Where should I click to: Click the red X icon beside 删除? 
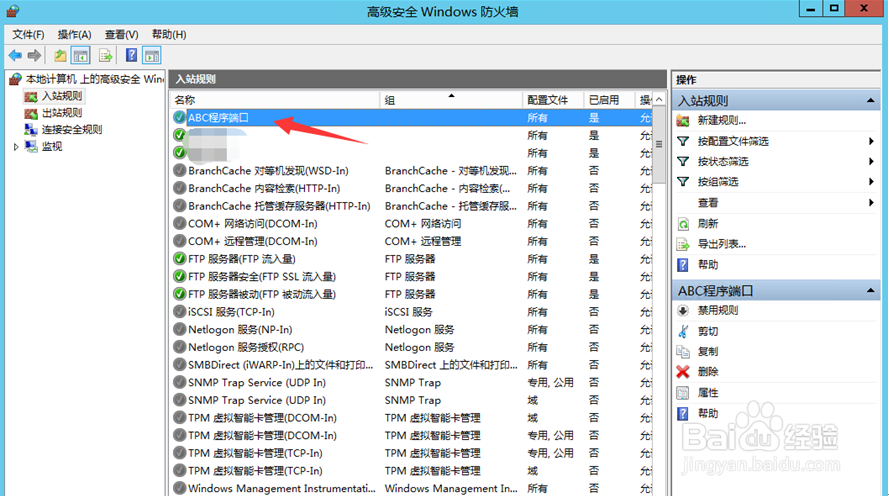click(683, 372)
